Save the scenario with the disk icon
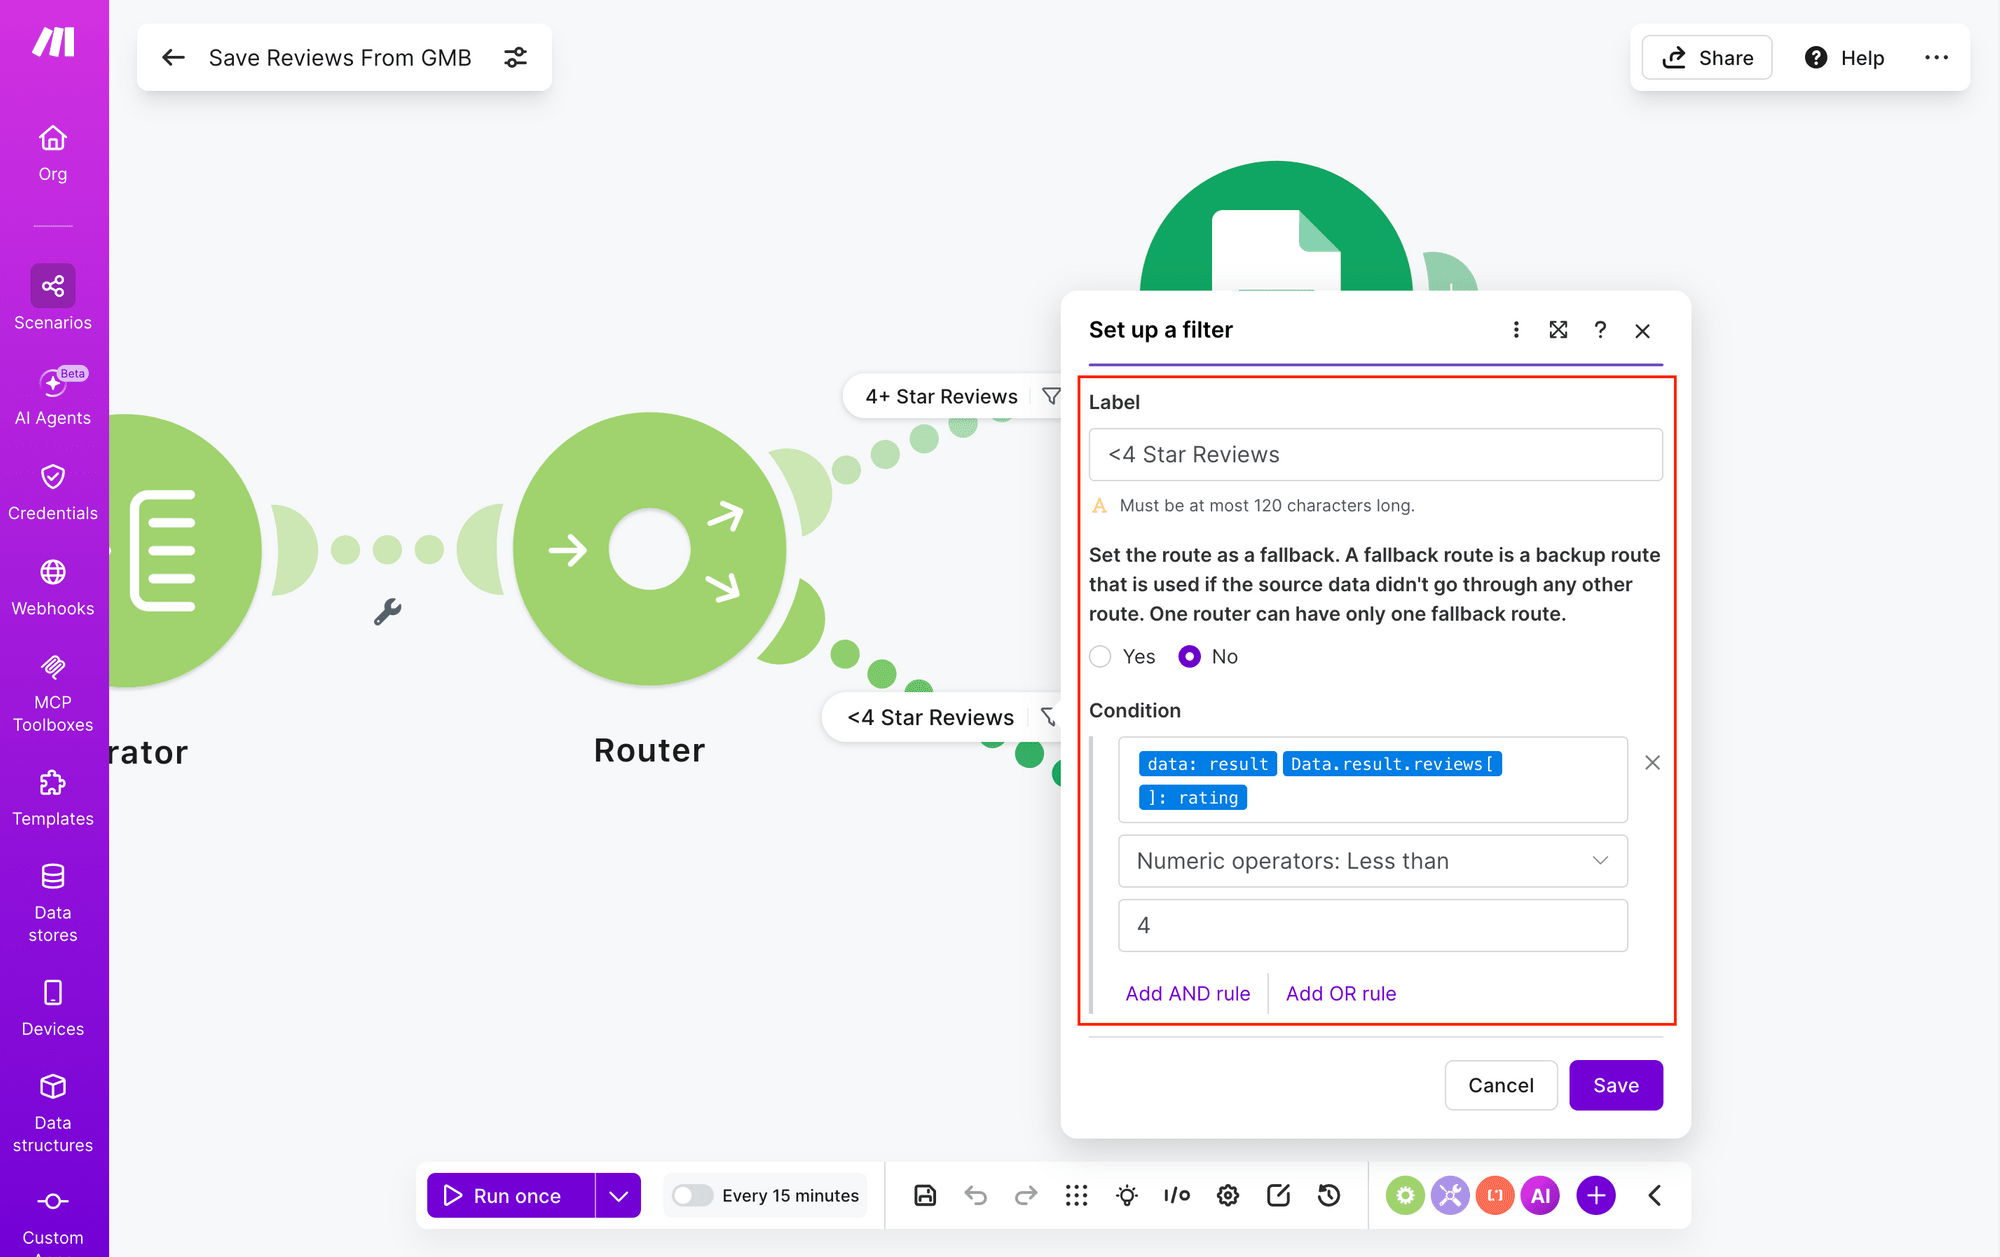The image size is (2000, 1257). pos(925,1195)
